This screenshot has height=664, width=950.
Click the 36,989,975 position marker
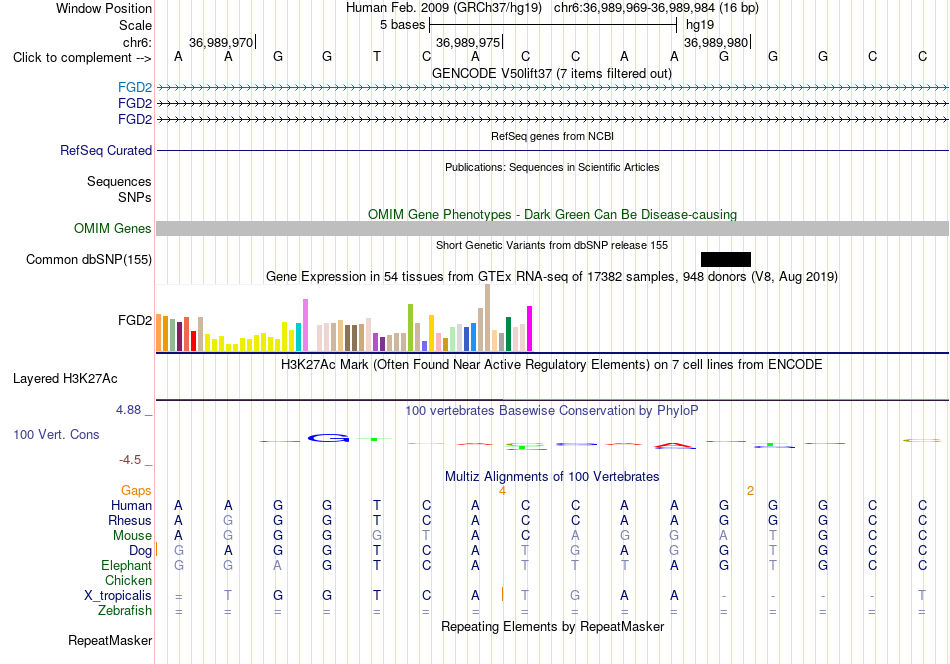(x=468, y=42)
